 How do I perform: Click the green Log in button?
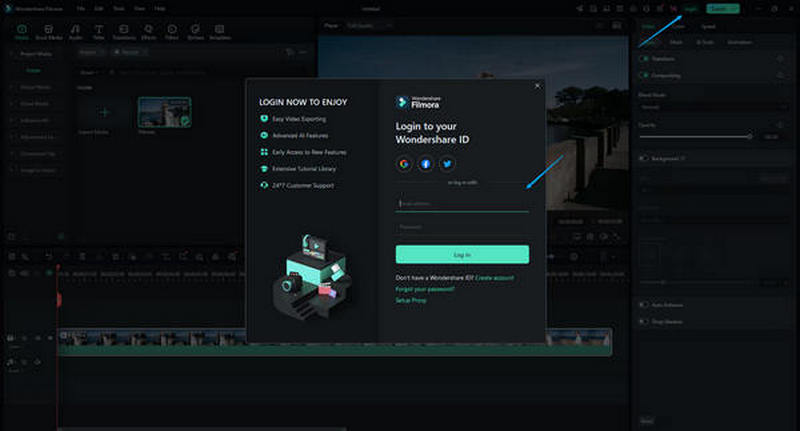point(462,255)
